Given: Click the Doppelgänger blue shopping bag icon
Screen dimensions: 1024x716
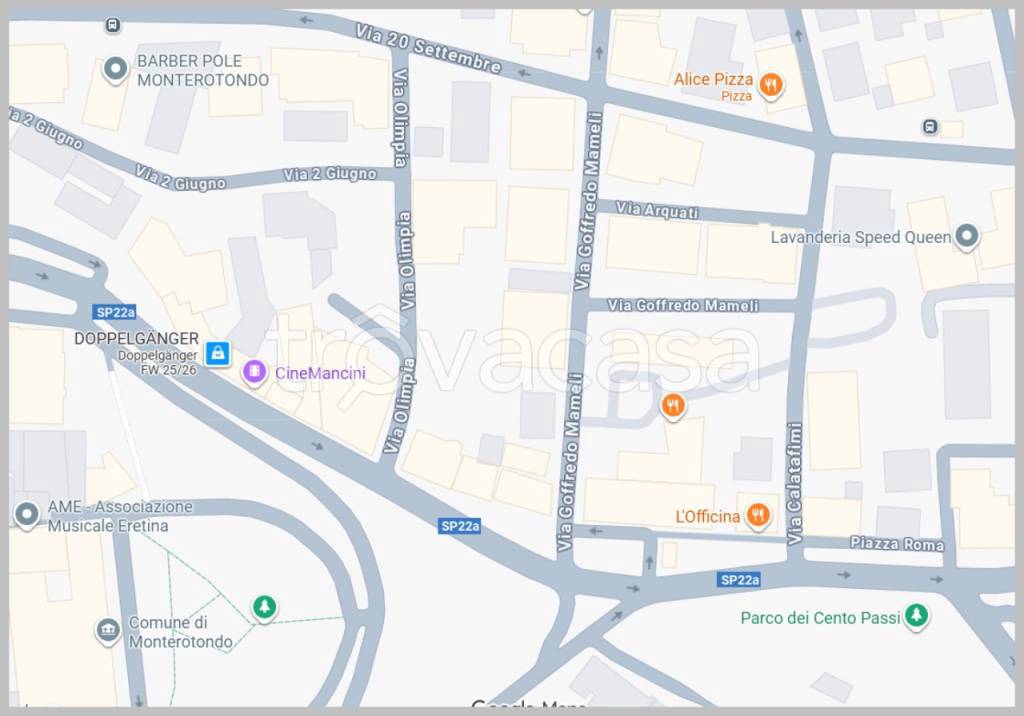Looking at the screenshot, I should 217,353.
